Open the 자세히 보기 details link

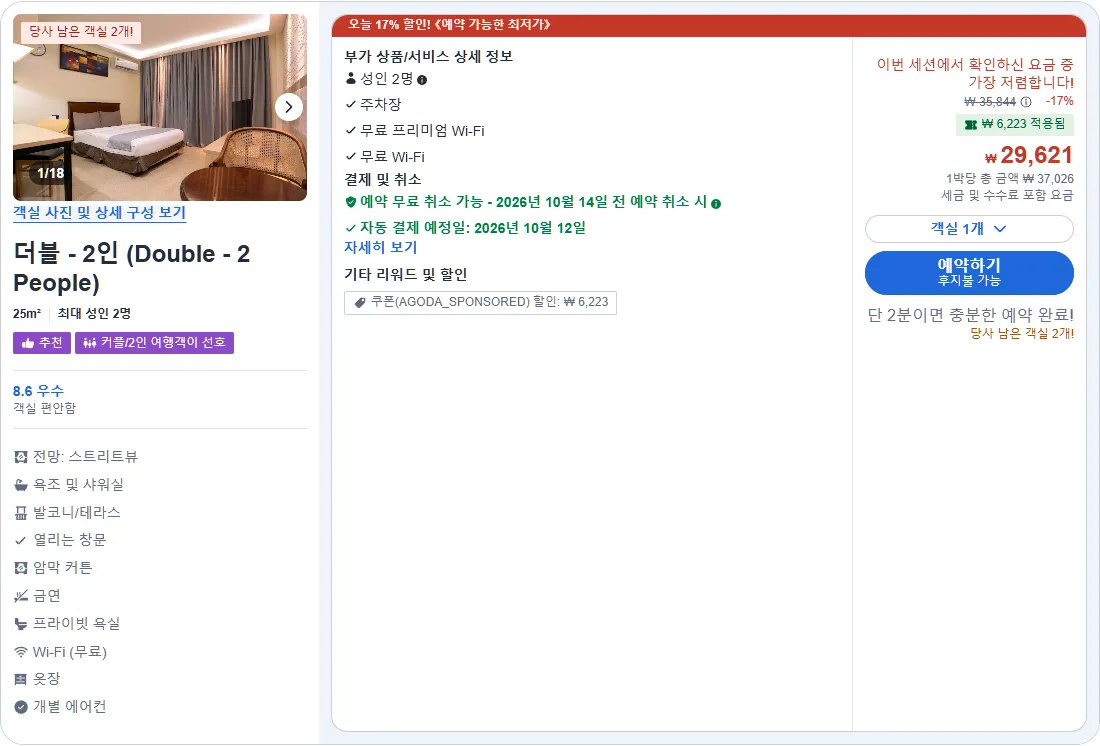381,248
